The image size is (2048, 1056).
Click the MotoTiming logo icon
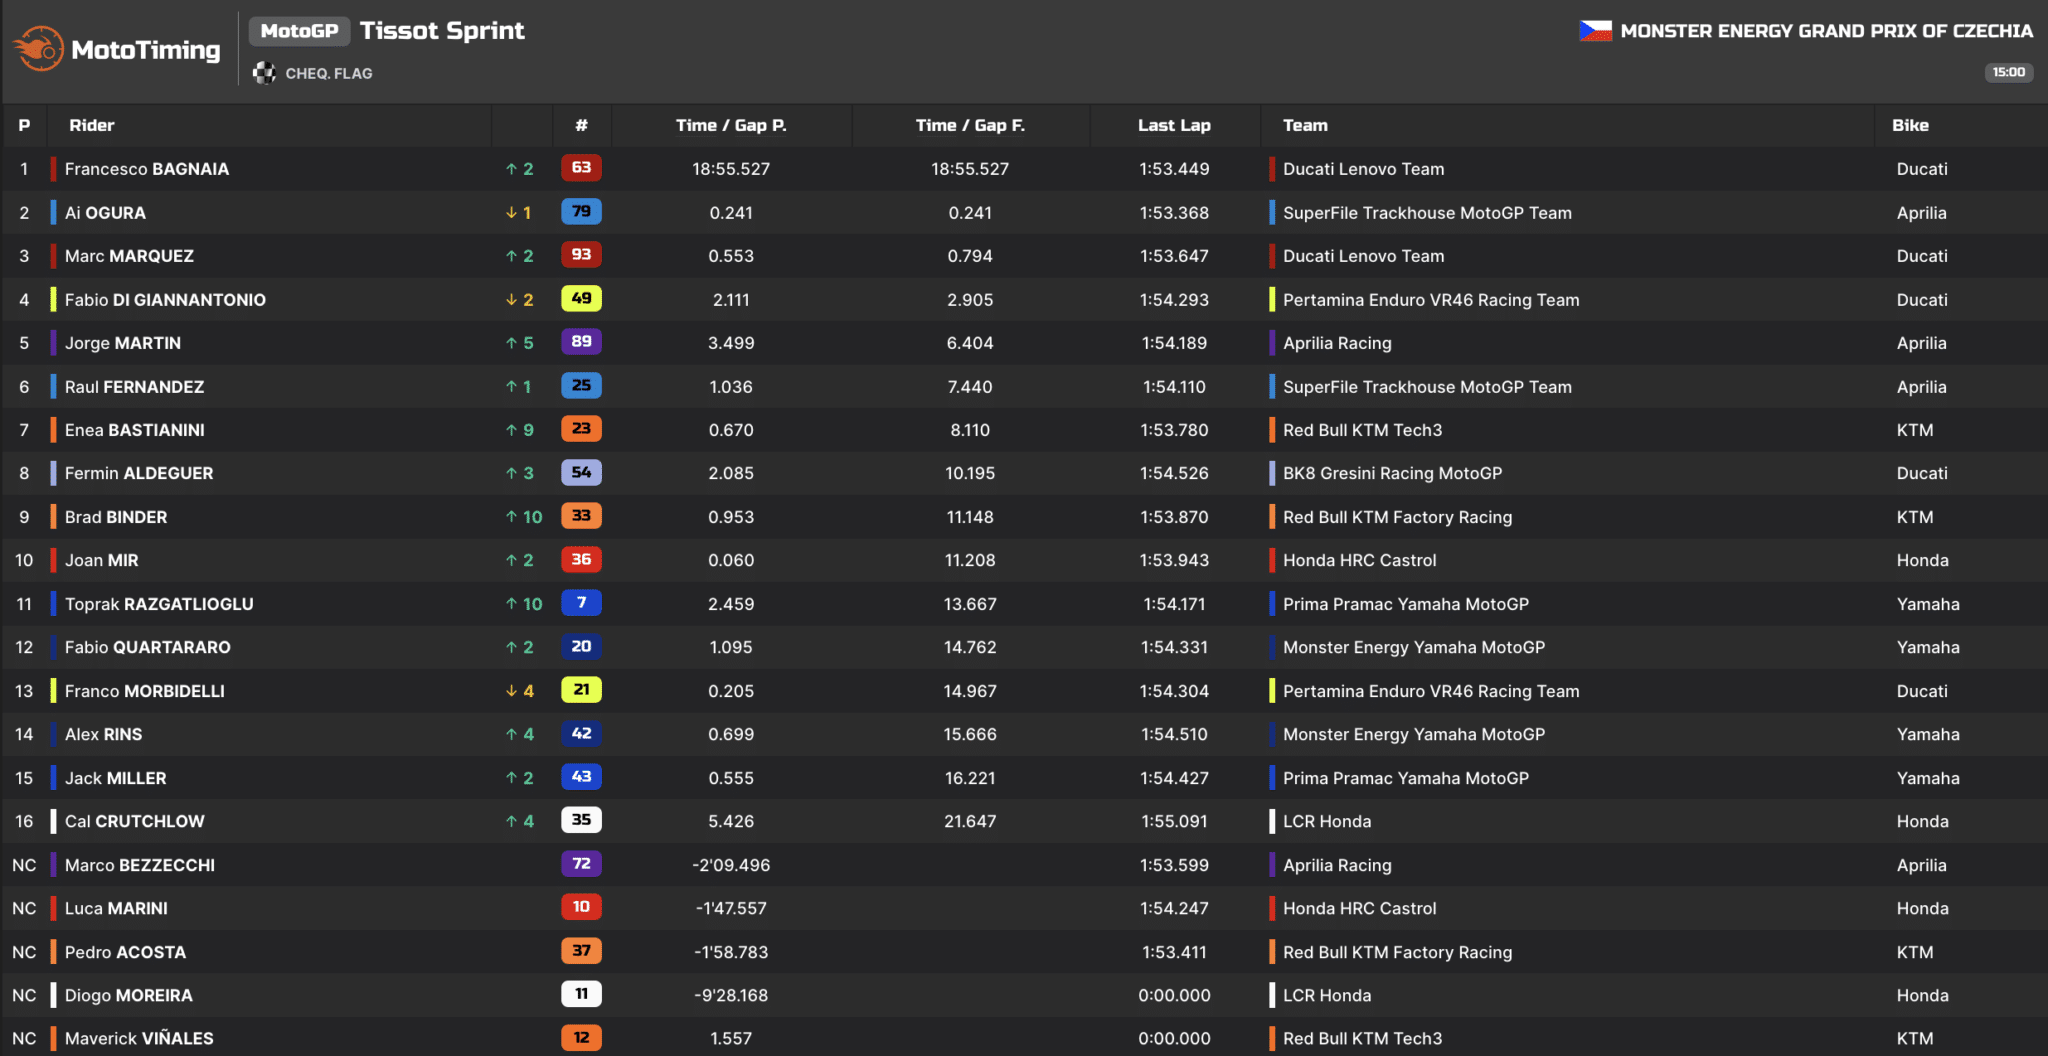pos(39,48)
